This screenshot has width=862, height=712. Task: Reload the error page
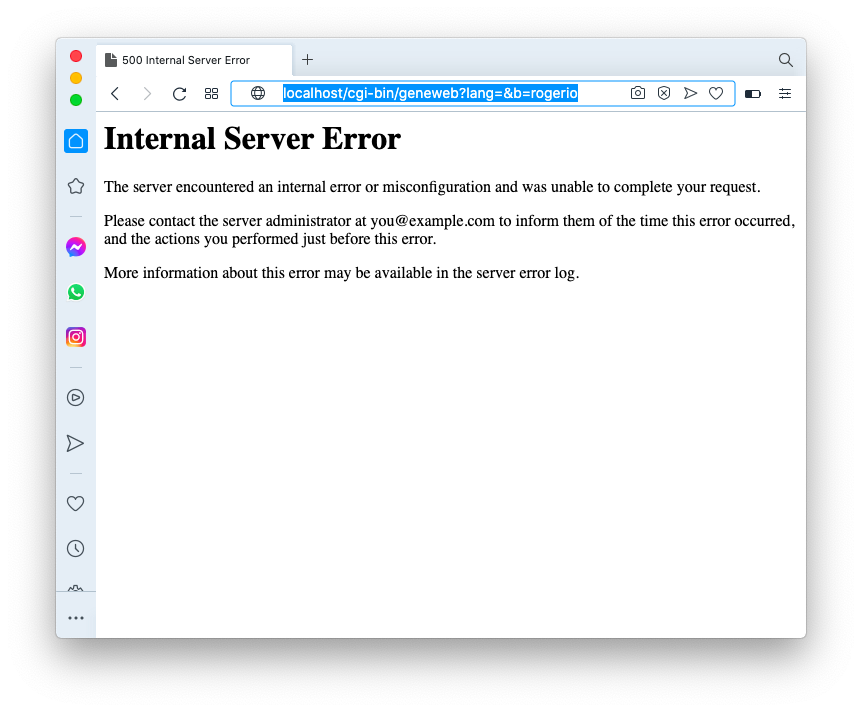179,92
